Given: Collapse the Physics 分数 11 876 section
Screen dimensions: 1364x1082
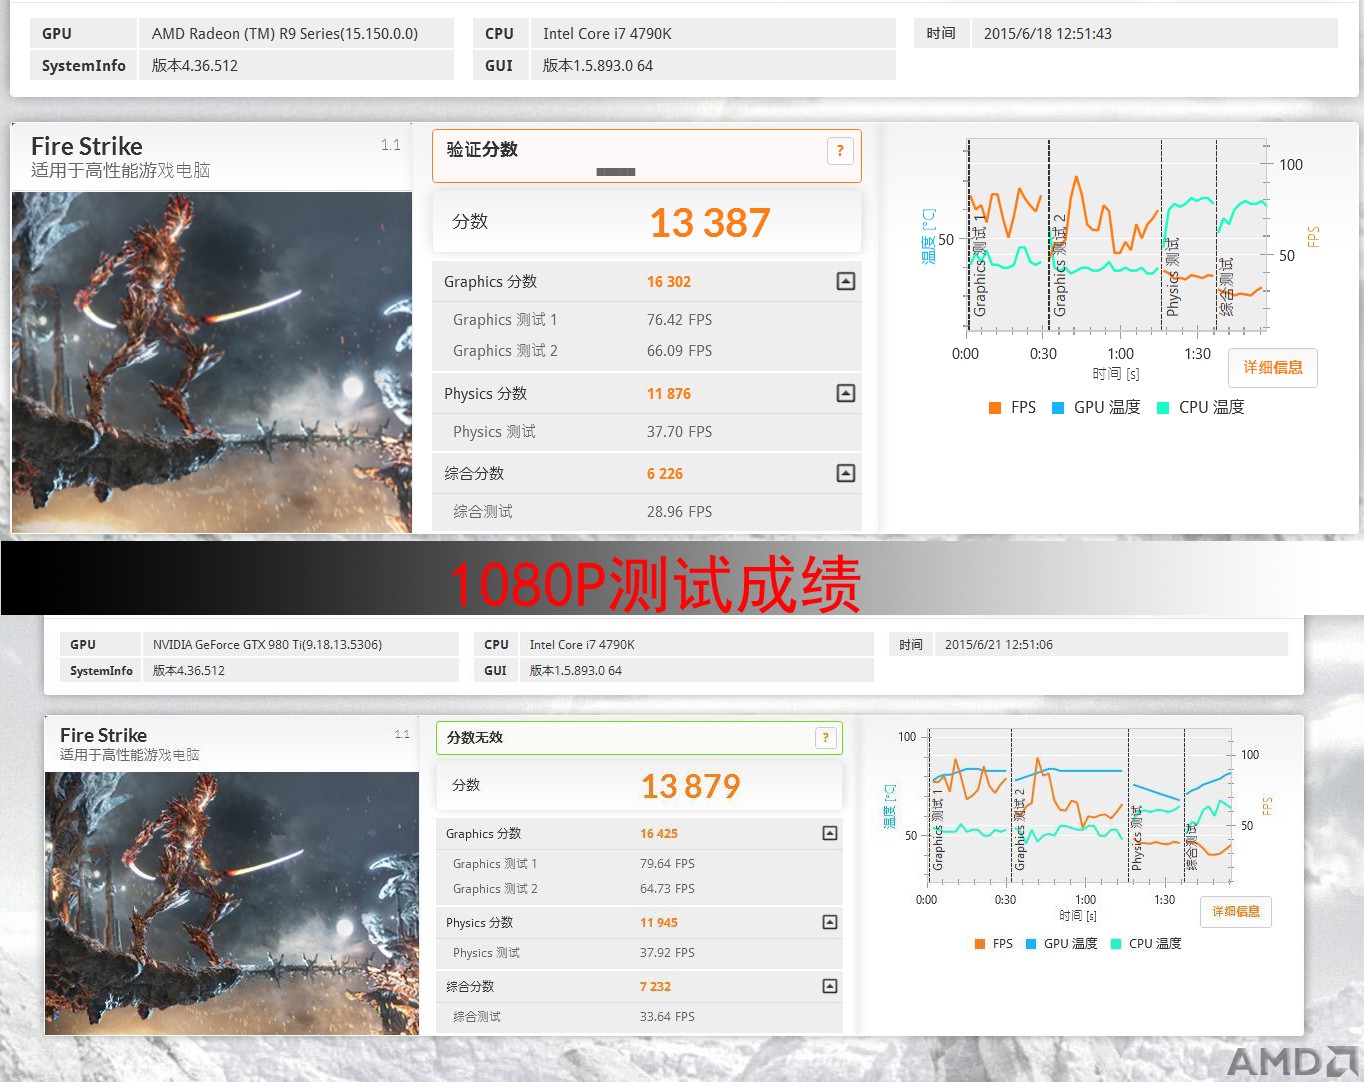Looking at the screenshot, I should pyautogui.click(x=846, y=393).
